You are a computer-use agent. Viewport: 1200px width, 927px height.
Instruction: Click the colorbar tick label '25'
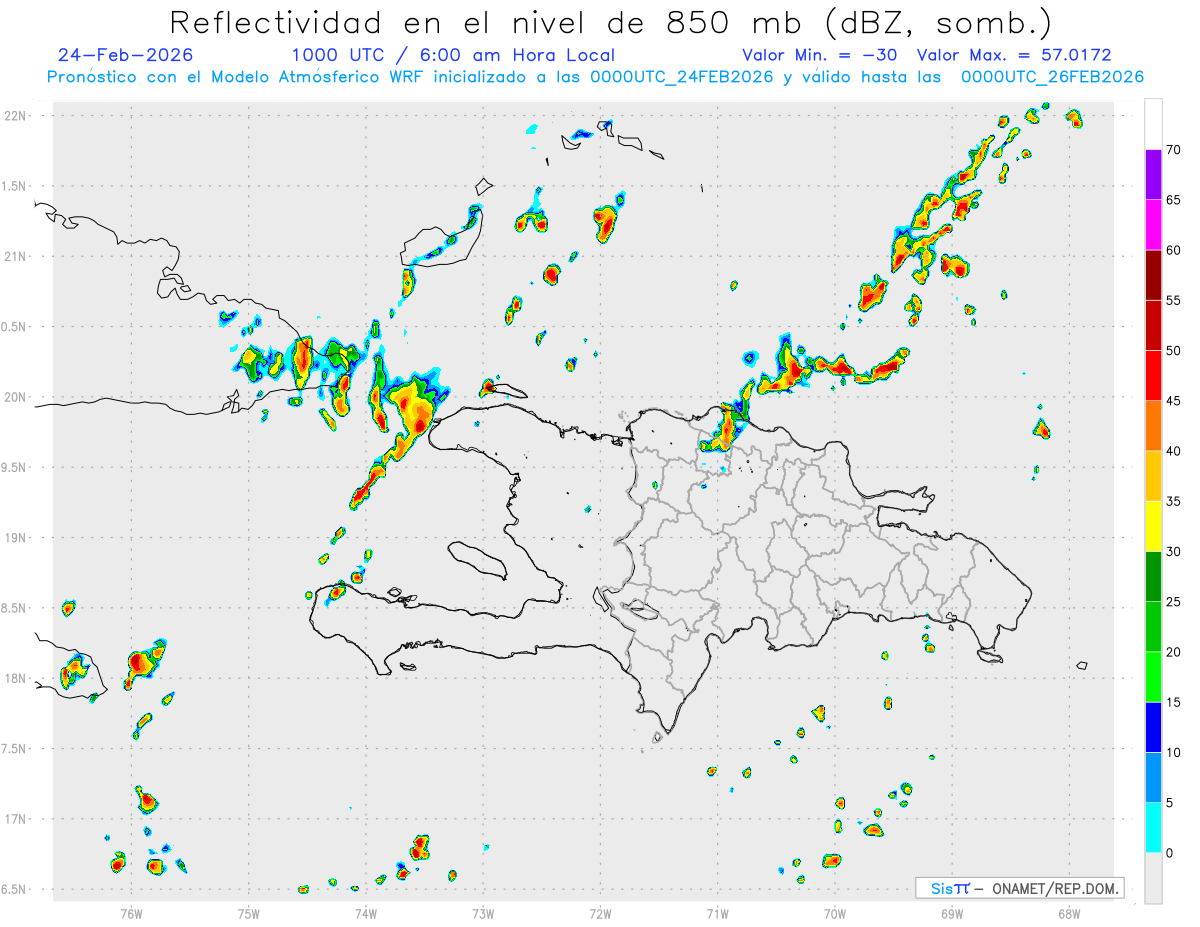[x=1173, y=602]
